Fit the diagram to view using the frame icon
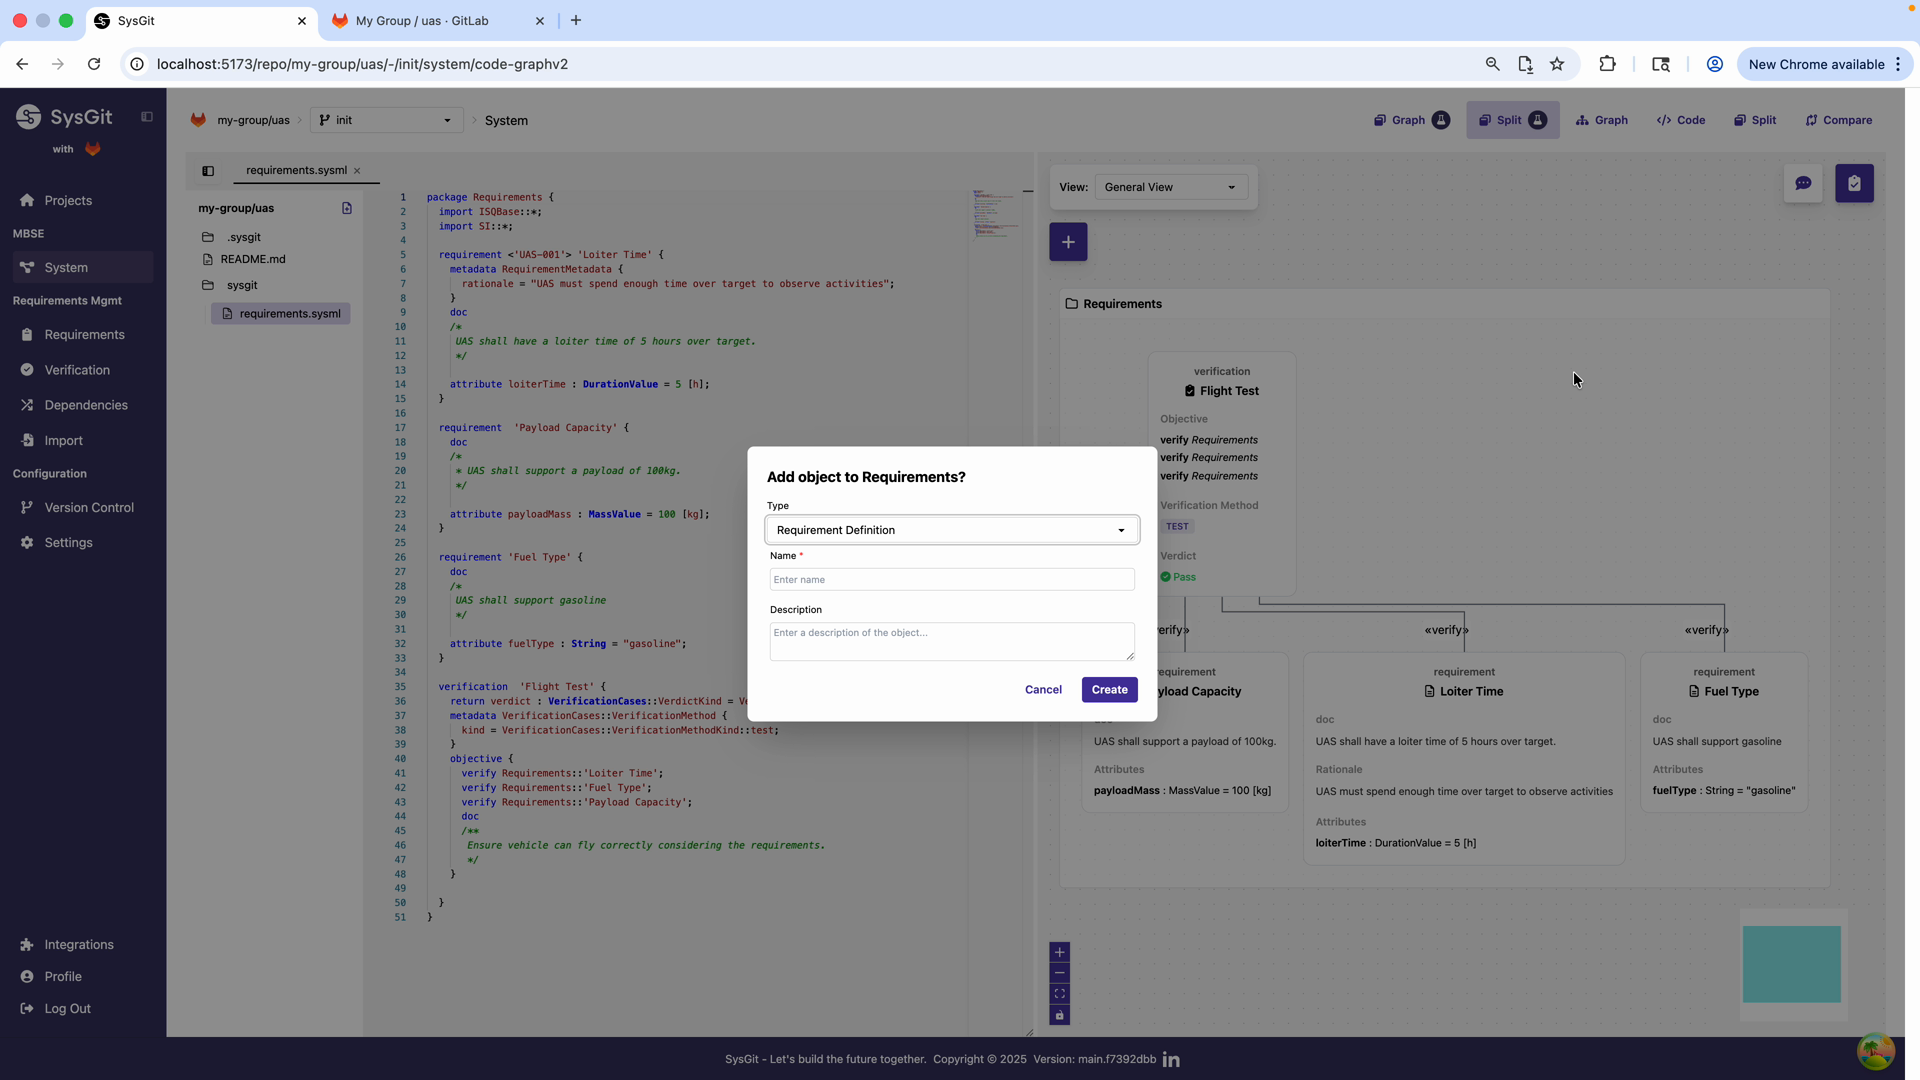1920x1080 pixels. click(x=1060, y=993)
